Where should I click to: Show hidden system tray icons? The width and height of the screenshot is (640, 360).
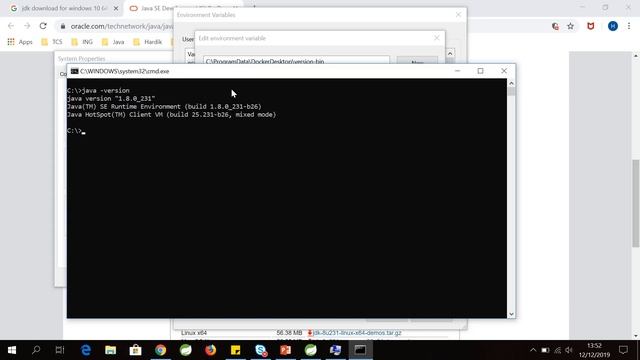533,350
